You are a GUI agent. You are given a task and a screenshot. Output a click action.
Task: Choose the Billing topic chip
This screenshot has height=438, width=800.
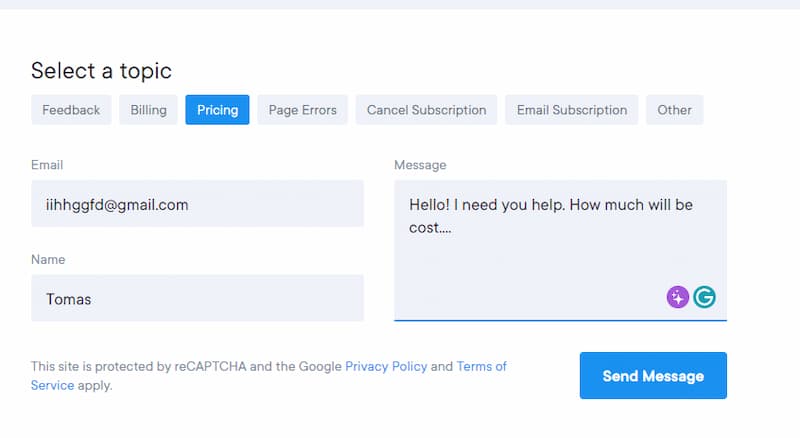[148, 110]
